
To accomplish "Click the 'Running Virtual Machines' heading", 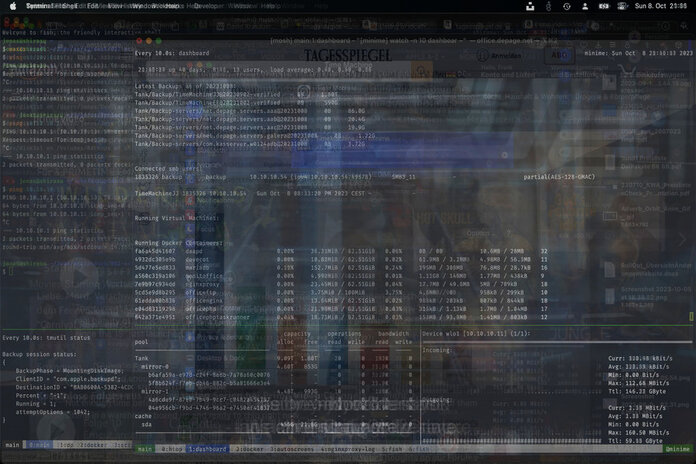I will 177,218.
